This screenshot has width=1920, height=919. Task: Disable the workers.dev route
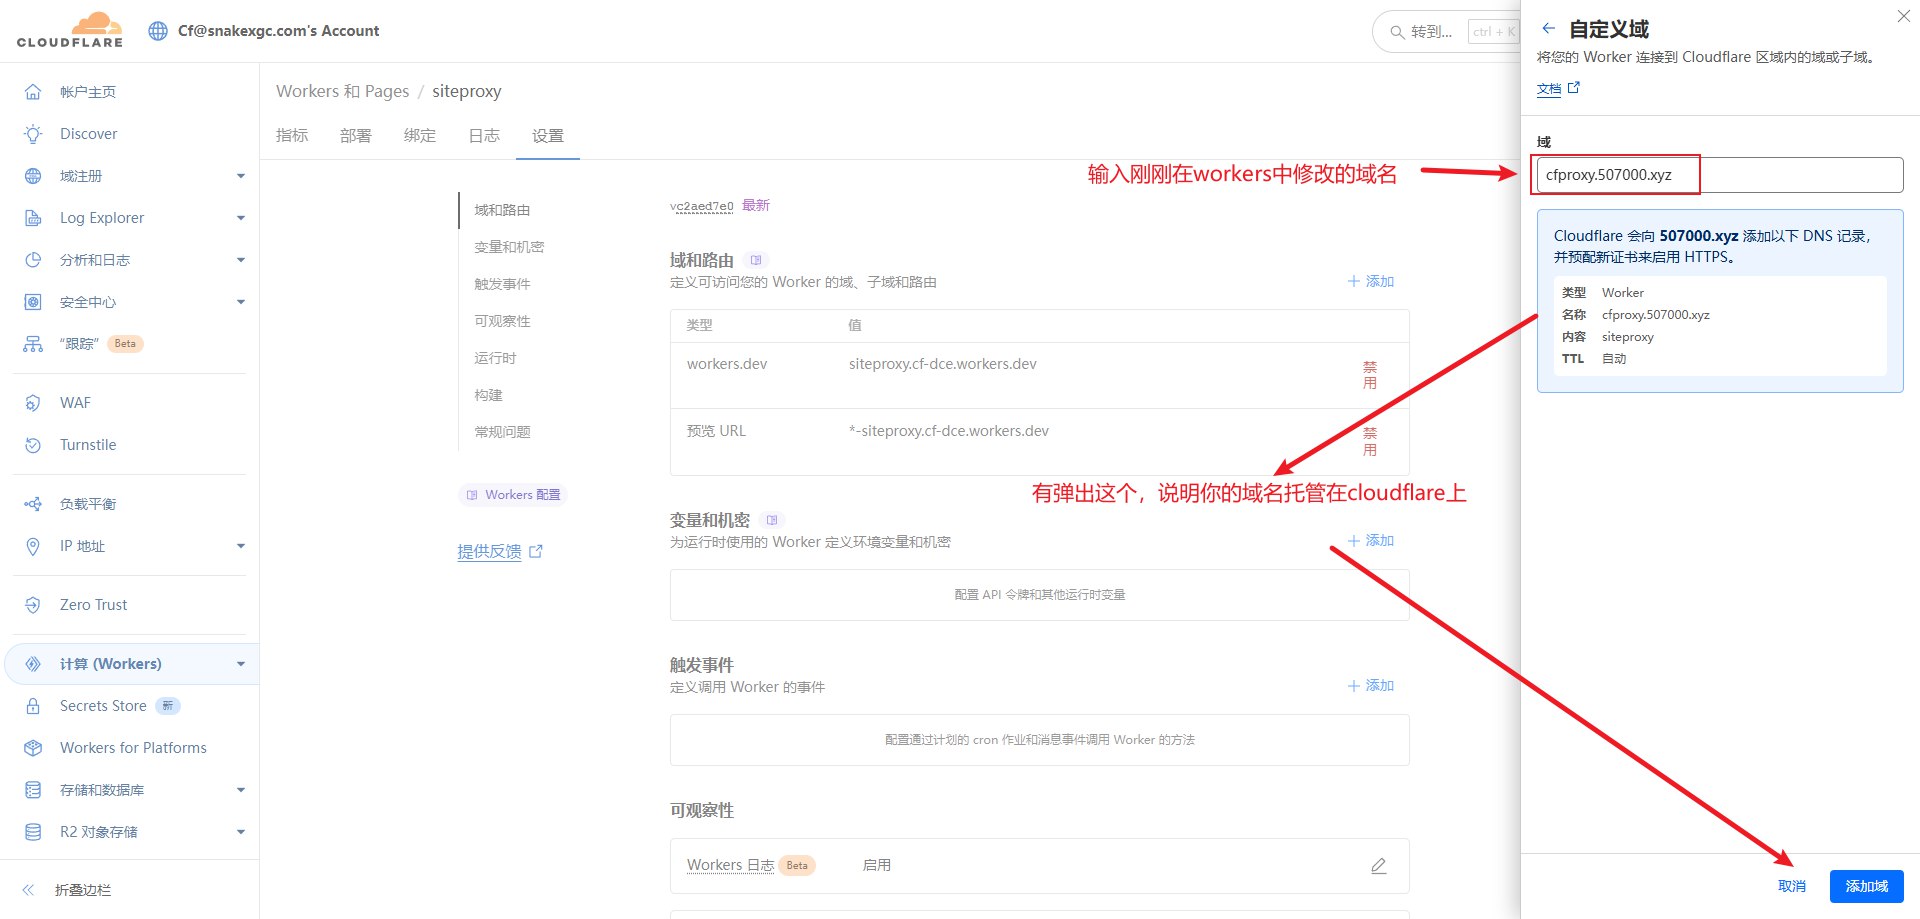point(1370,375)
